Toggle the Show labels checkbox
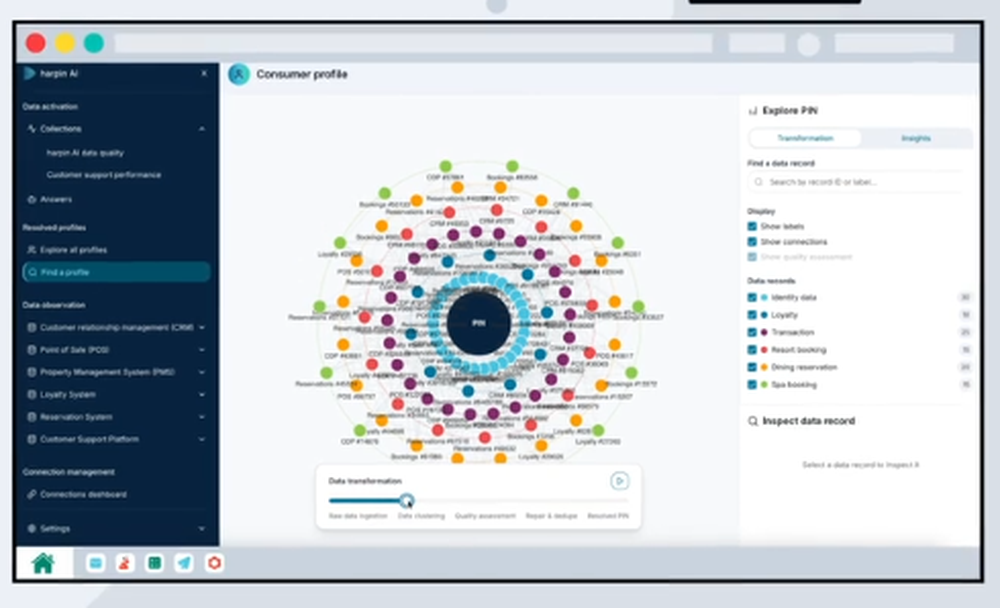Screen dimensions: 1000x608 752,226
